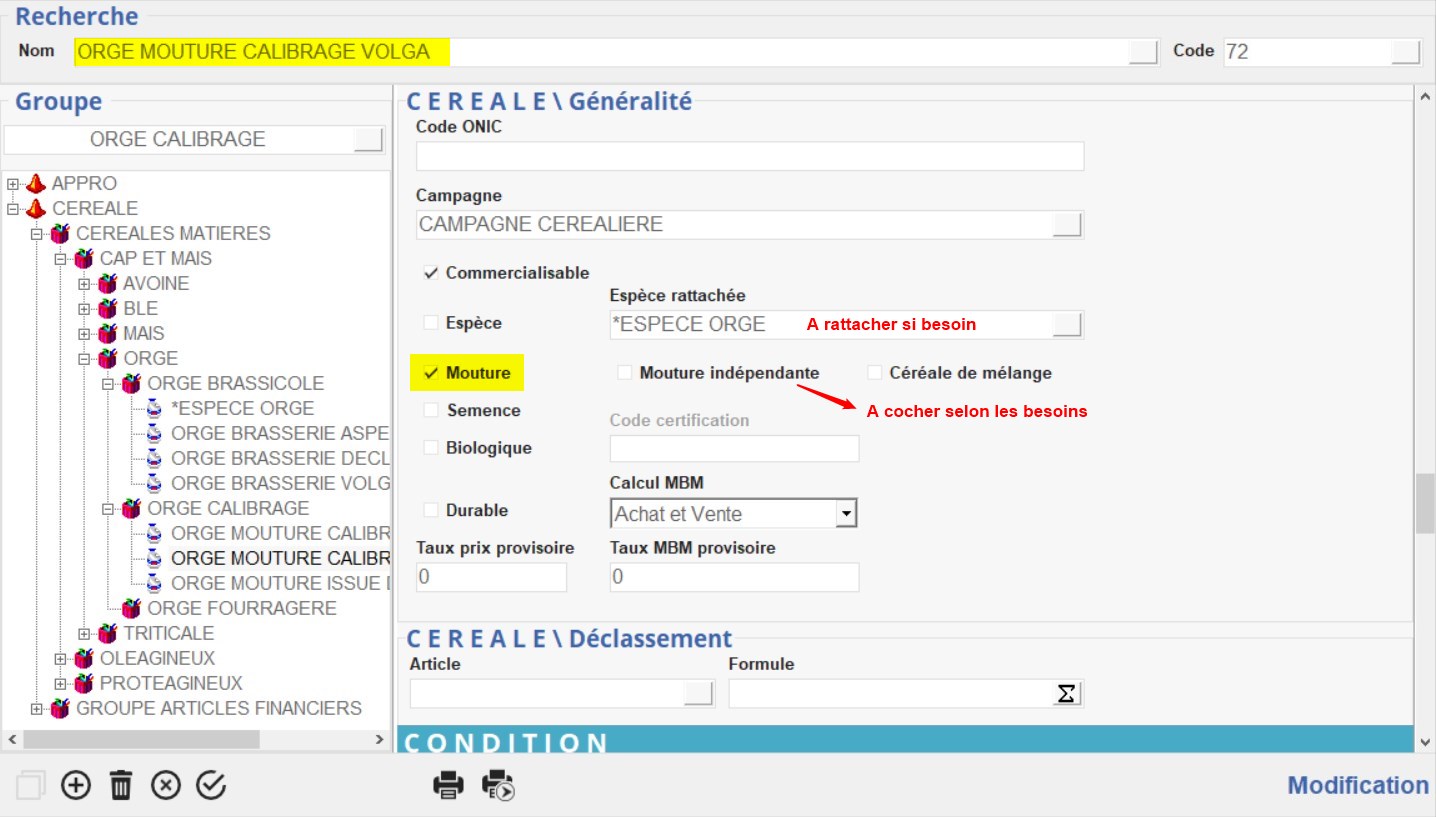This screenshot has height=817, width=1436.
Task: Enable the Biologique checkbox
Action: (431, 448)
